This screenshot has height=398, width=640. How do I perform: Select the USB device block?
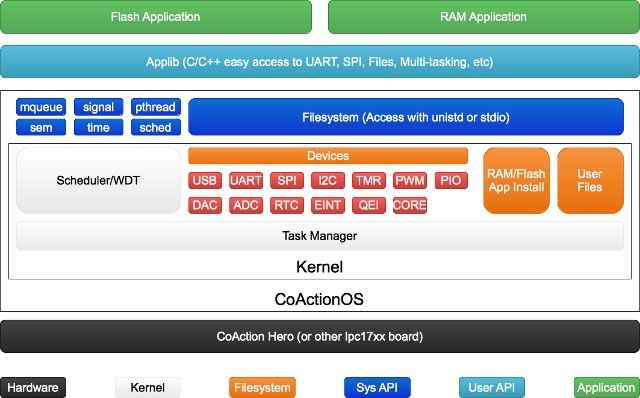click(205, 180)
